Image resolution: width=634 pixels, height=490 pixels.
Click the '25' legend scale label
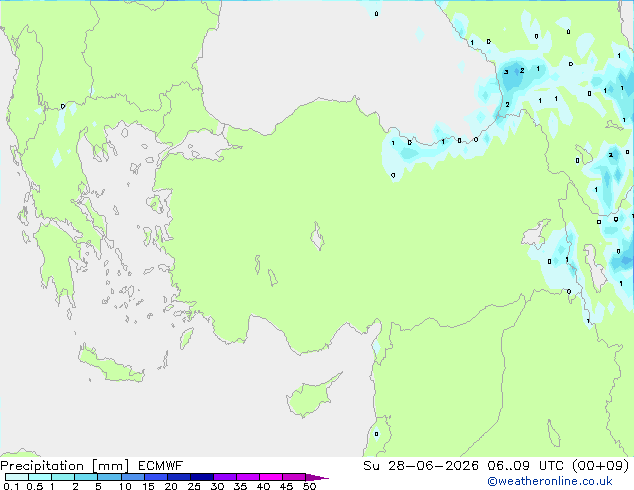194,486
